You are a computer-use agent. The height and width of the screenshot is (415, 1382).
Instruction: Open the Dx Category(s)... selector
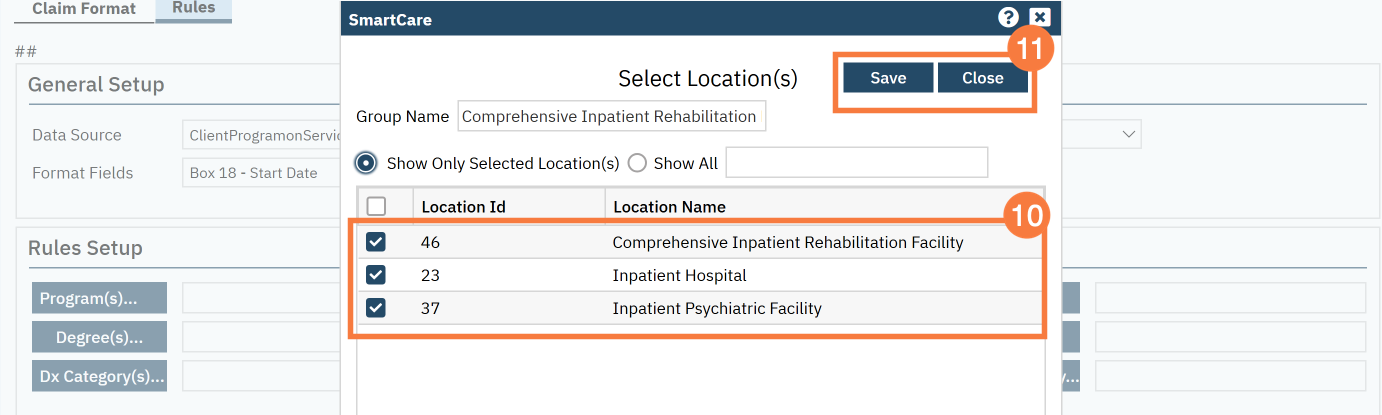(x=100, y=376)
